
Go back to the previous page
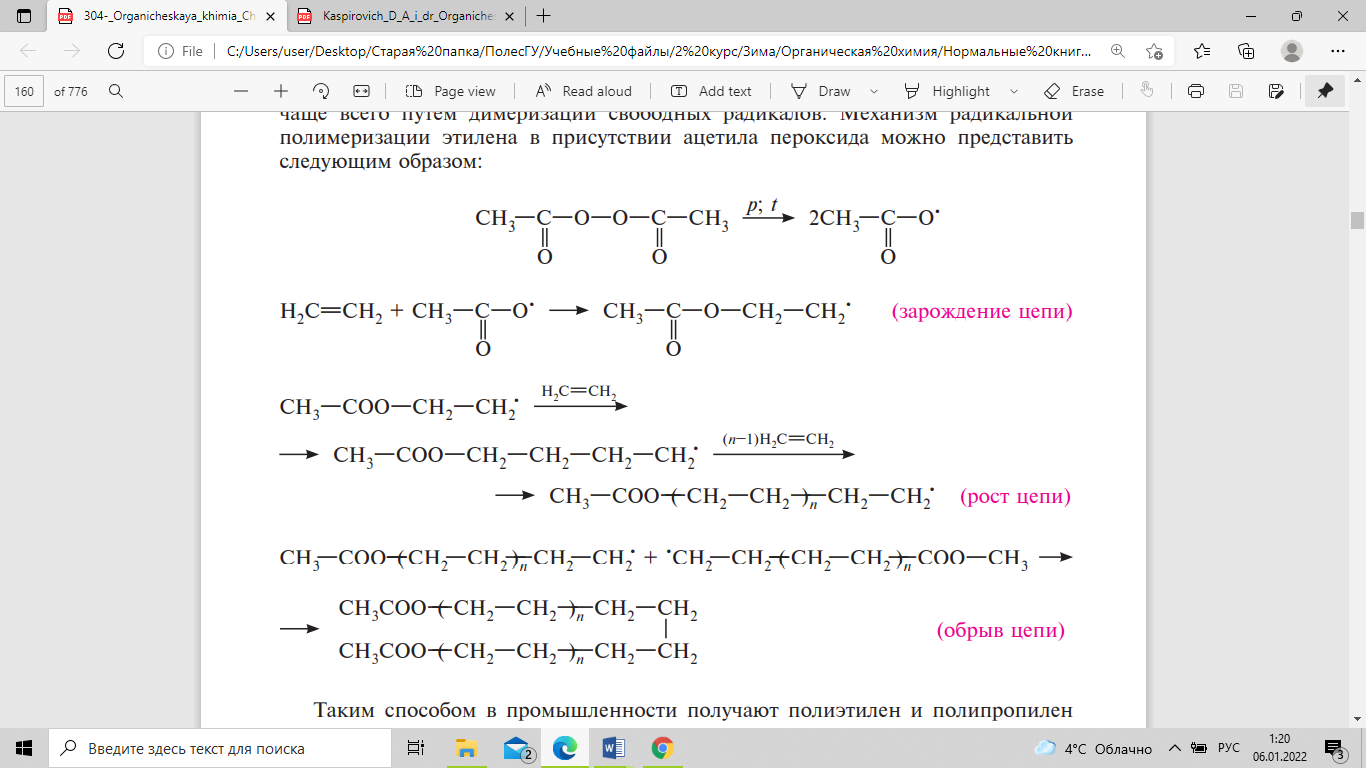28,51
